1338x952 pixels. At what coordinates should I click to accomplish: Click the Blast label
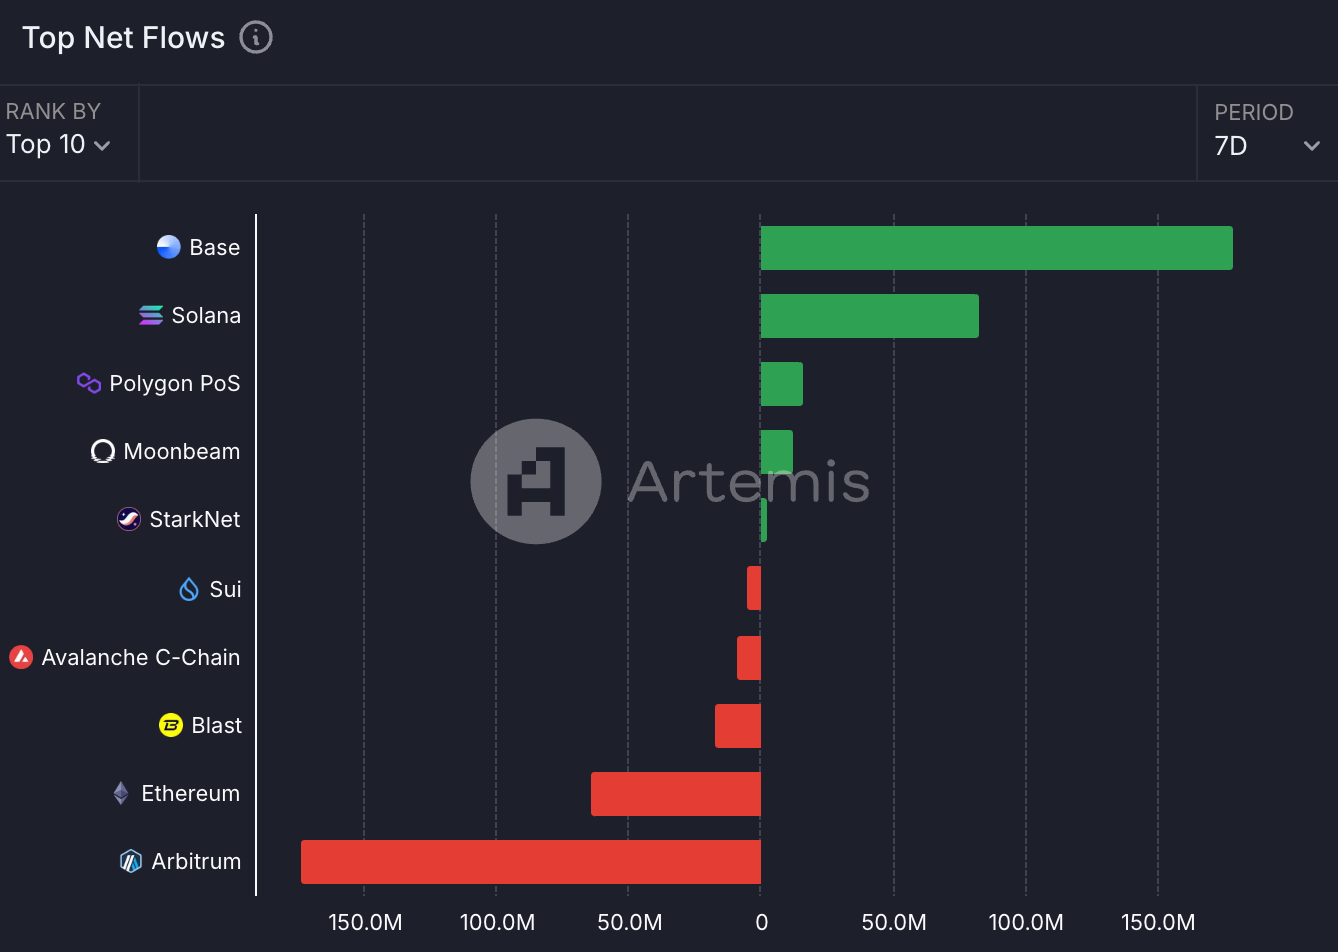coord(217,725)
